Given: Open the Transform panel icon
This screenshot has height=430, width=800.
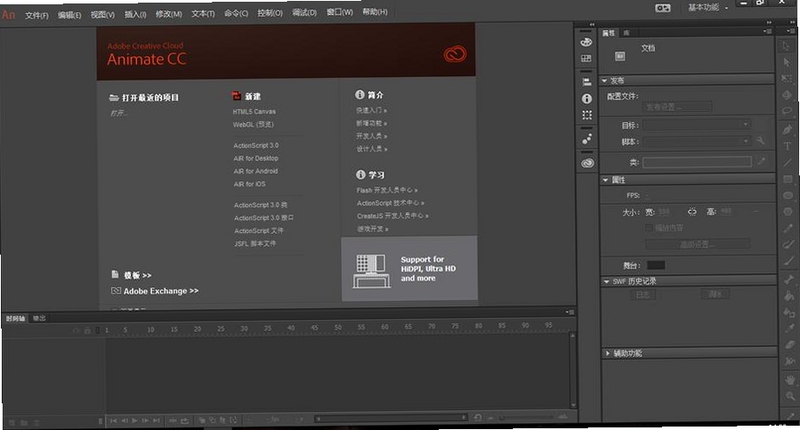Looking at the screenshot, I should tap(587, 115).
